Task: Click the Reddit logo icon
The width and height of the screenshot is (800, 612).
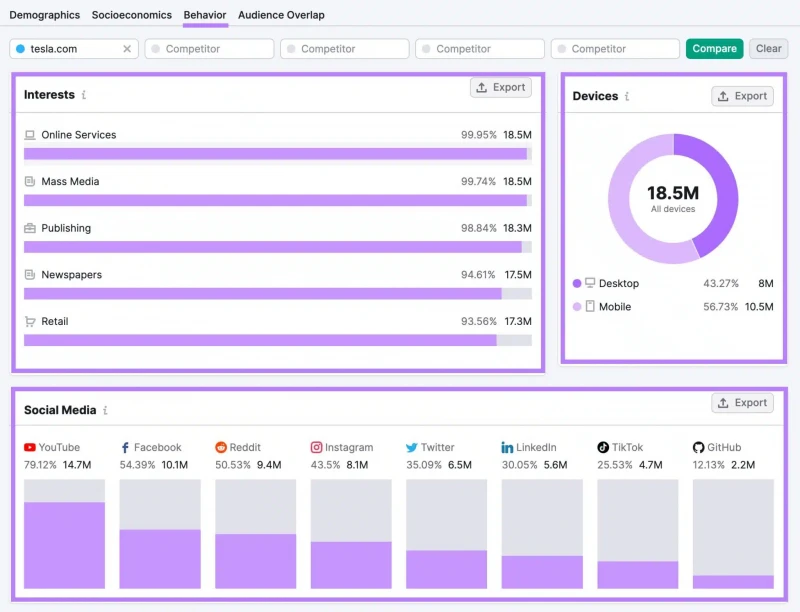Action: [x=221, y=447]
